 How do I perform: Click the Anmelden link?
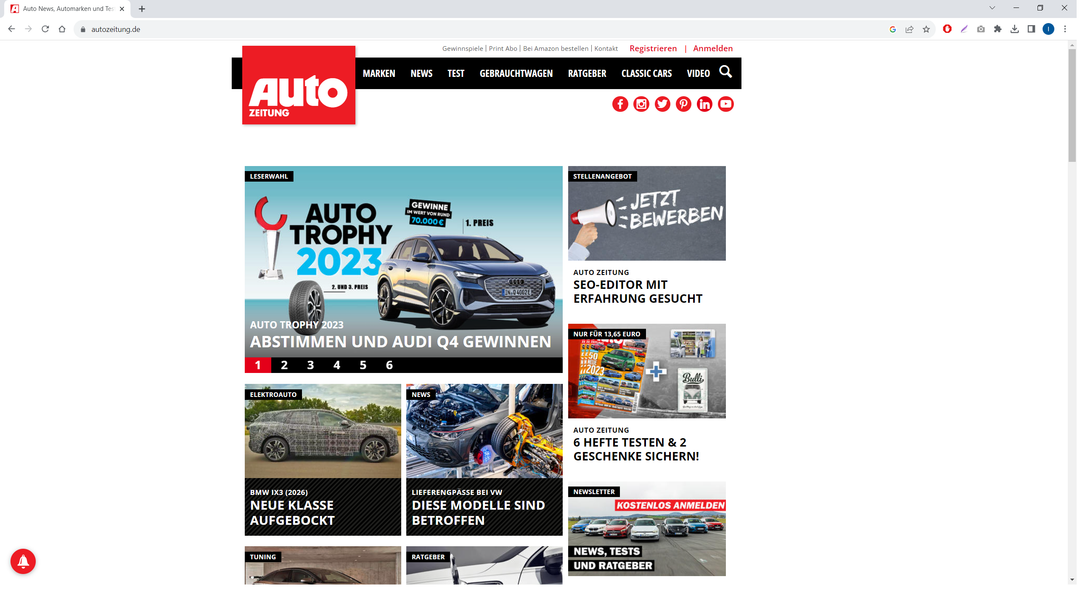click(714, 48)
